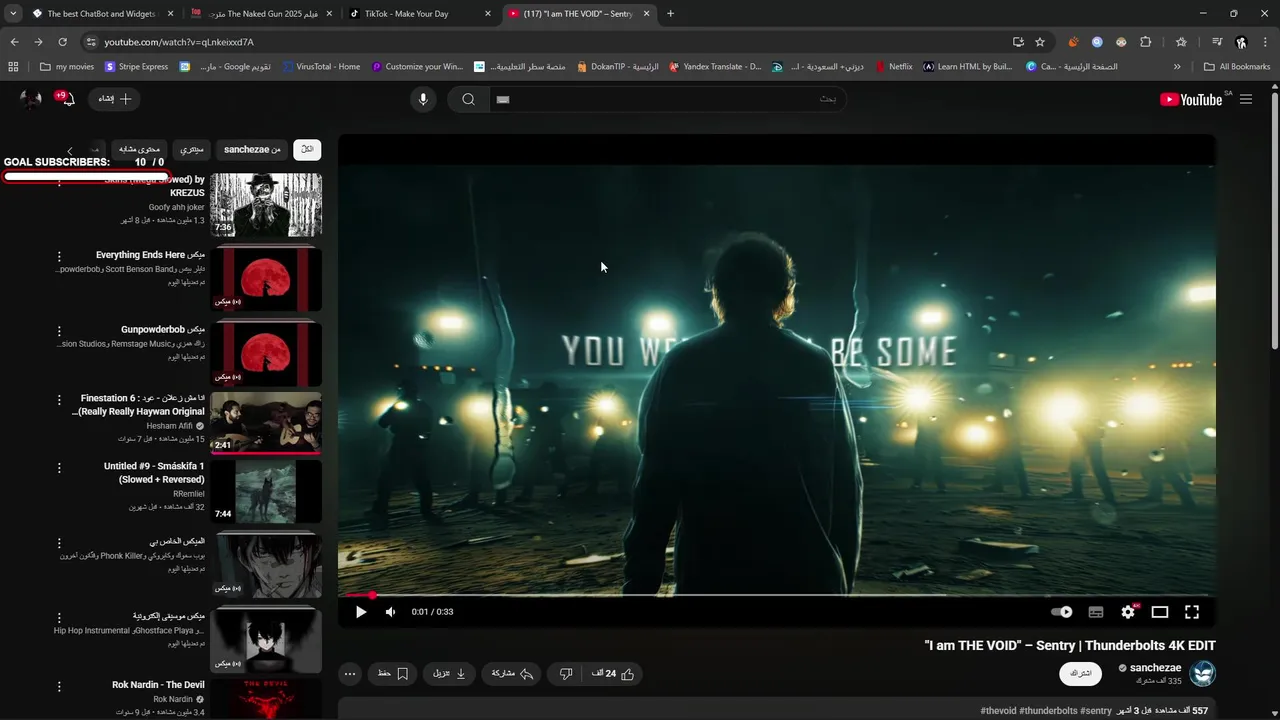Open the browser extensions puzzle icon
This screenshot has height=720, width=1280.
(1146, 42)
